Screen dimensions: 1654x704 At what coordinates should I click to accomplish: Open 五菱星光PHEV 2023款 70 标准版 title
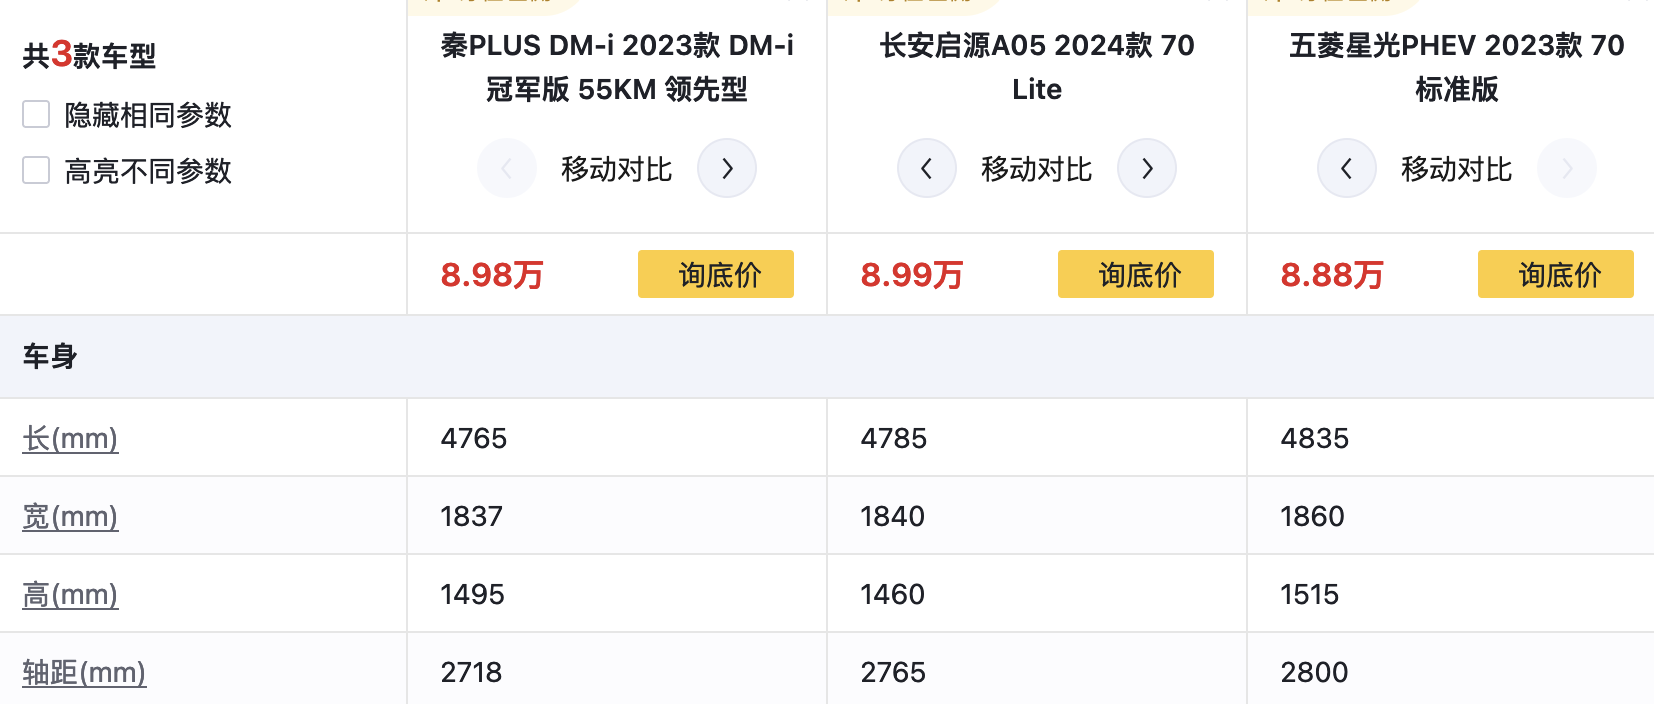[x=1457, y=67]
